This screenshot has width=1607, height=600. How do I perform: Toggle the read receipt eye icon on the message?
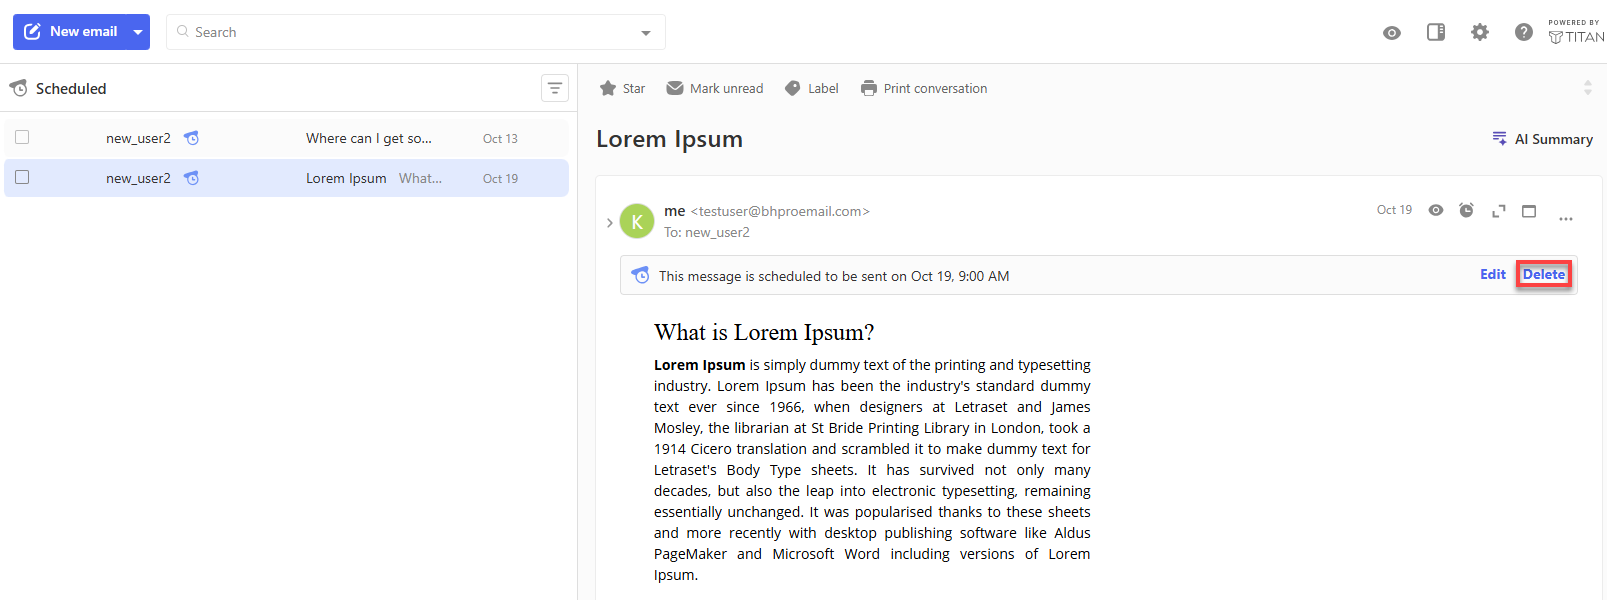point(1436,210)
